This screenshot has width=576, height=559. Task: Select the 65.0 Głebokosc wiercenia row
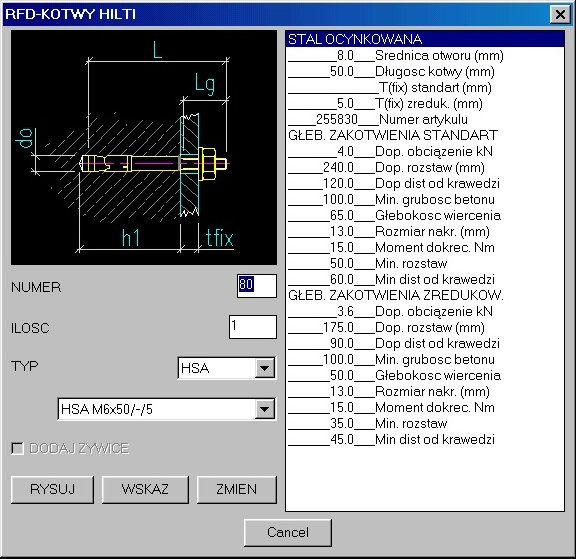click(425, 215)
